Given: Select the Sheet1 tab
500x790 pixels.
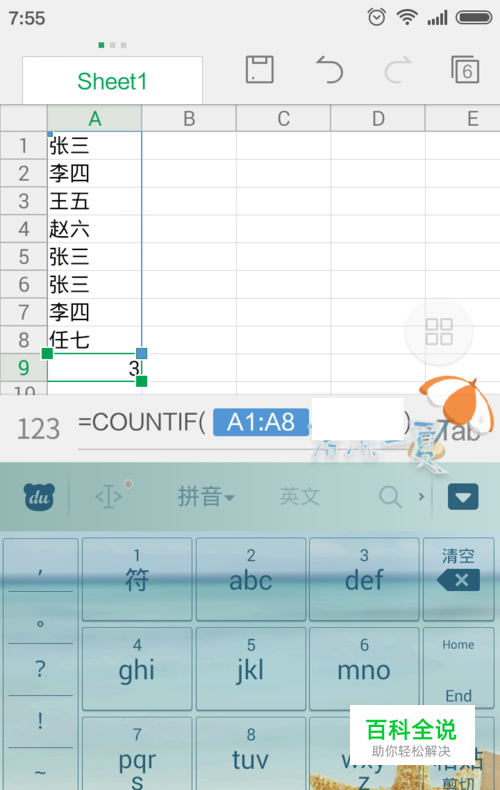Looking at the screenshot, I should coord(112,81).
